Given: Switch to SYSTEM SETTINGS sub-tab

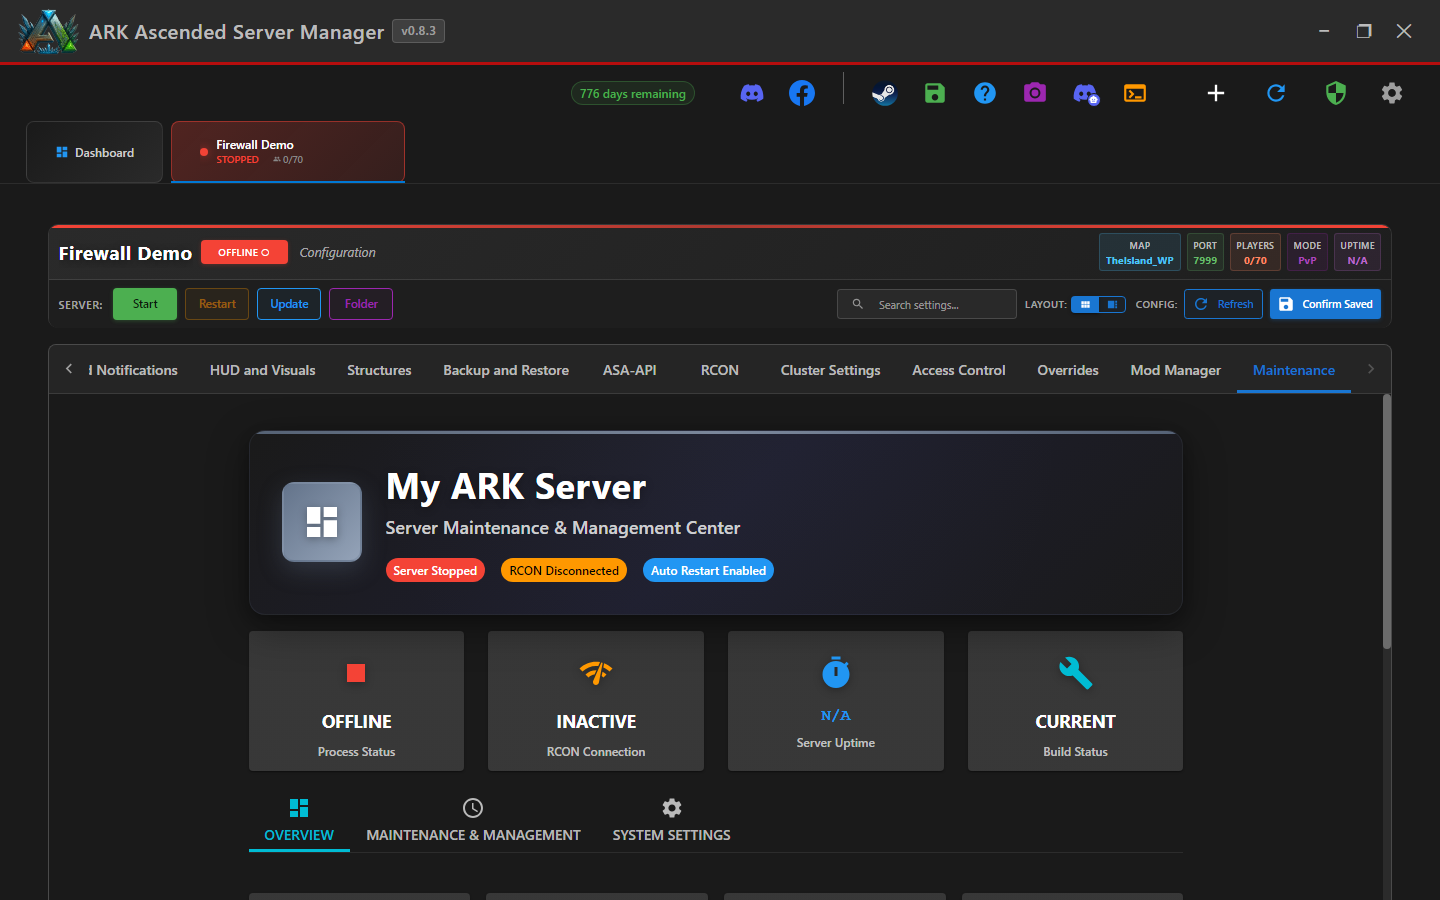Looking at the screenshot, I should [x=672, y=820].
